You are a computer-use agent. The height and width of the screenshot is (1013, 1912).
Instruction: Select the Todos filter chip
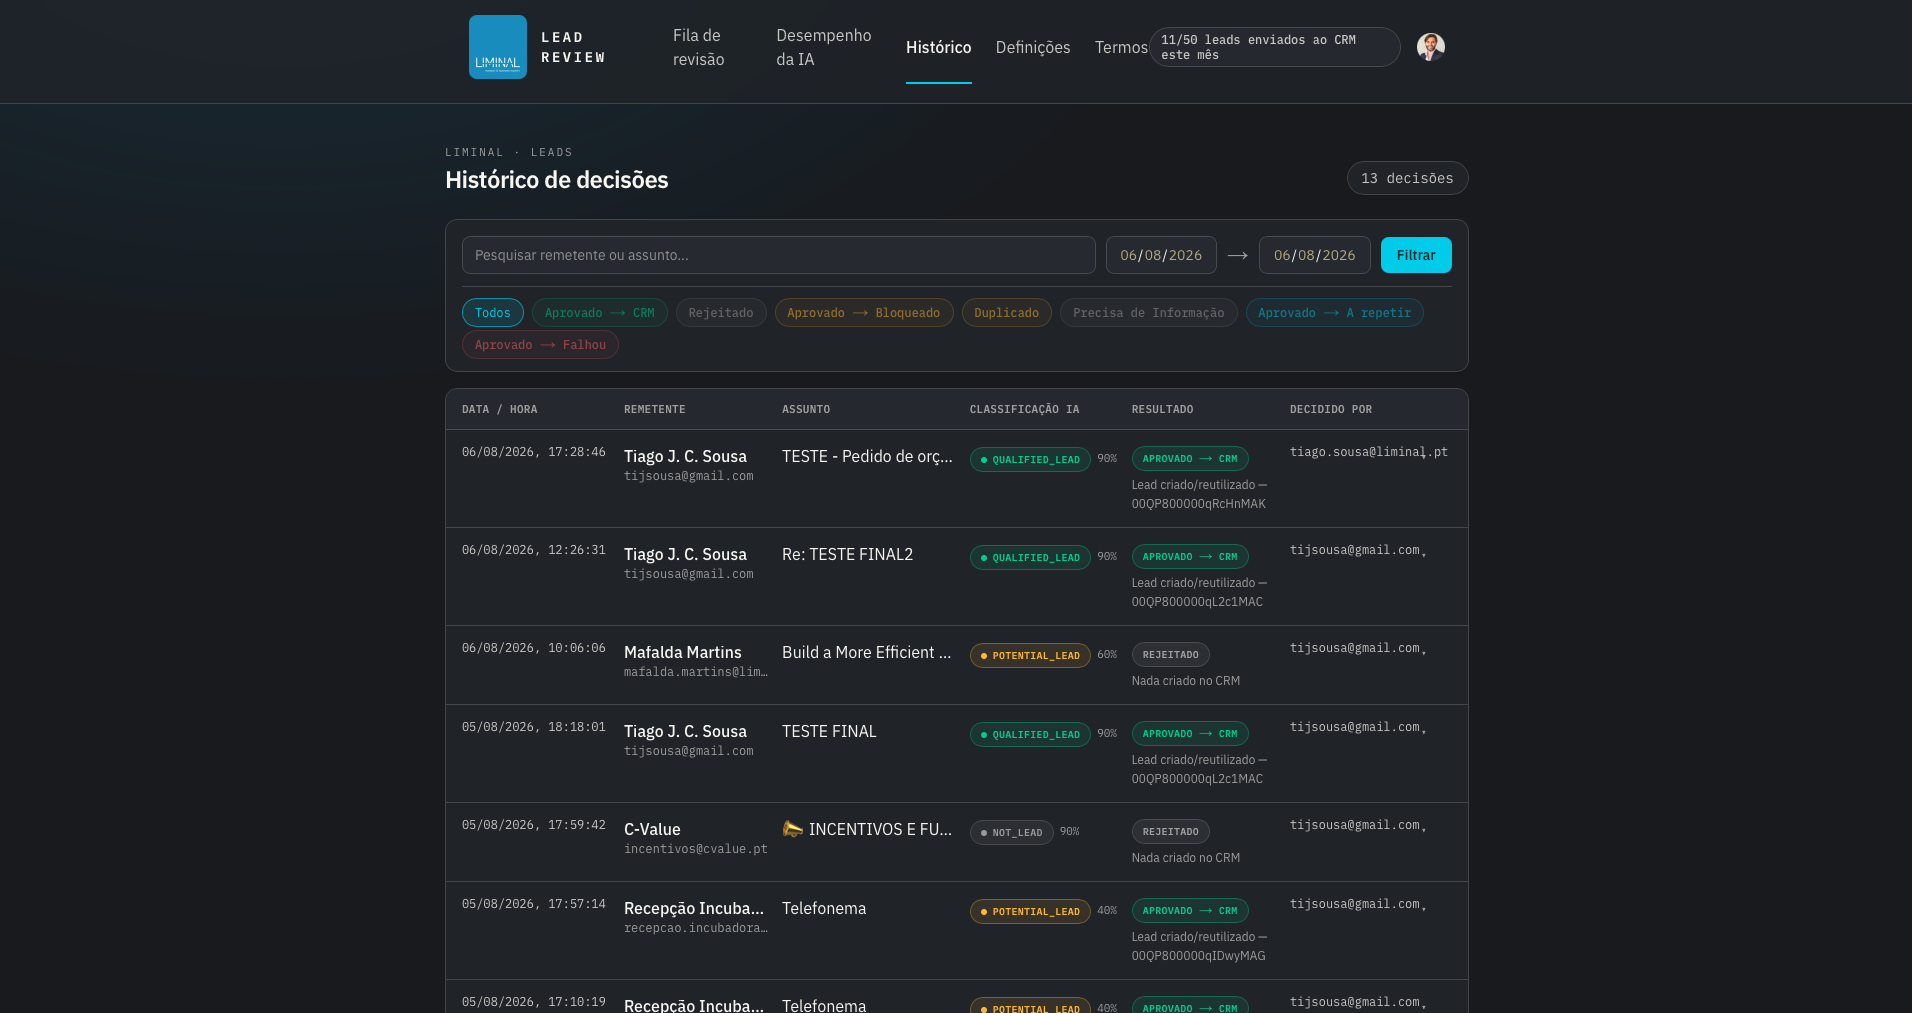tap(493, 313)
